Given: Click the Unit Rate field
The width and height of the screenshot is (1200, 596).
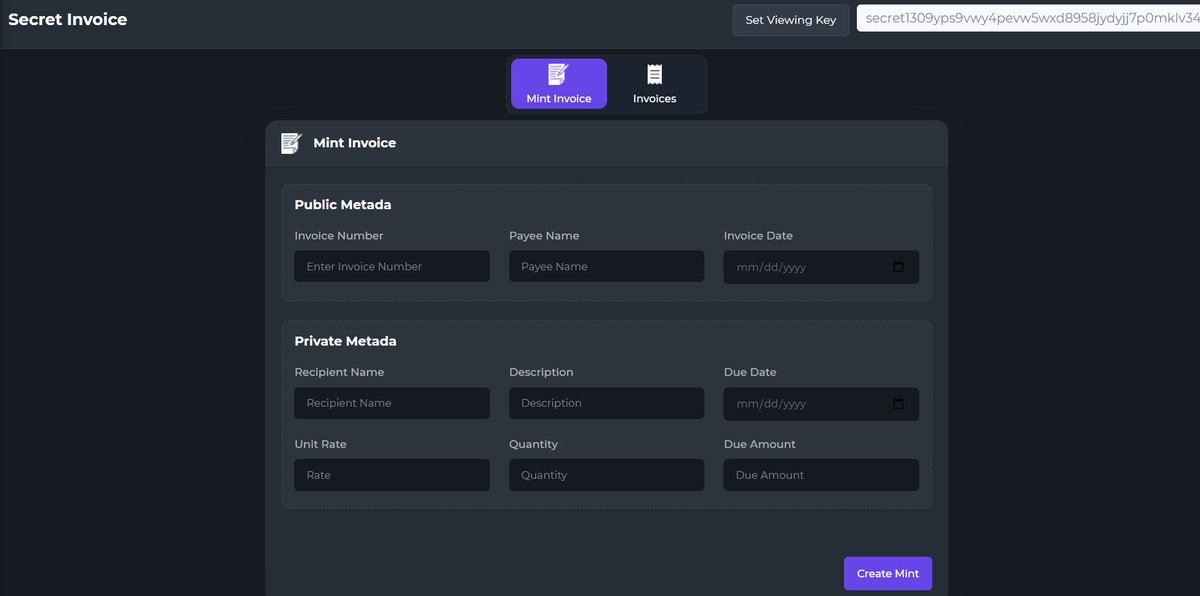Looking at the screenshot, I should tap(391, 474).
